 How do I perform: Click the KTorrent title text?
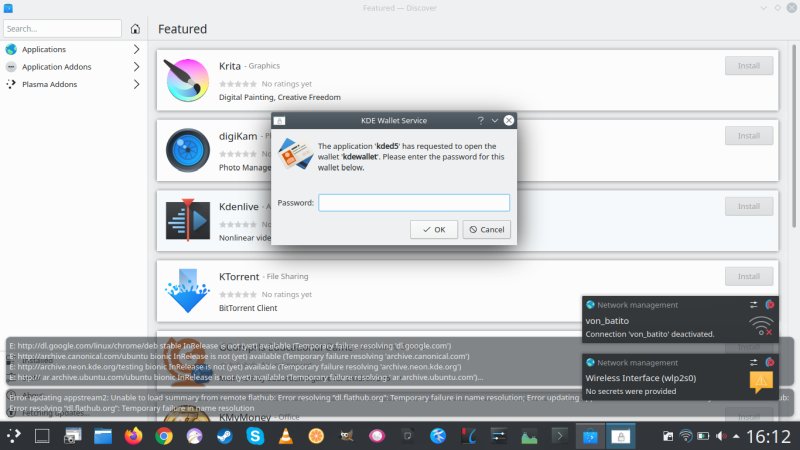click(x=239, y=277)
